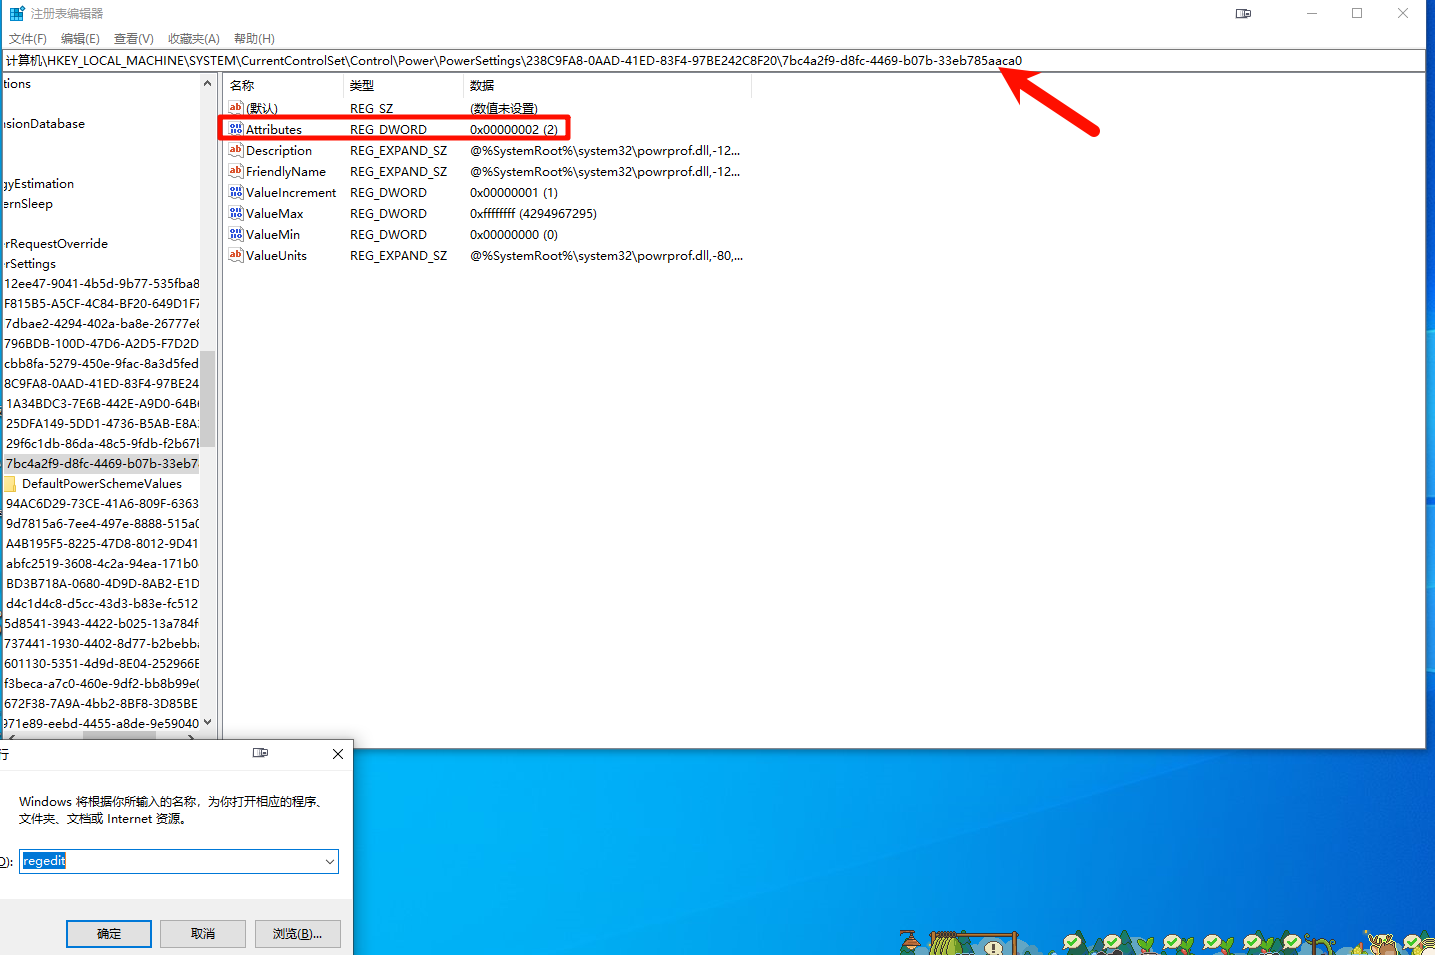Click the DefaultPowerSchemeValues folder icon
The height and width of the screenshot is (955, 1435).
click(9, 484)
